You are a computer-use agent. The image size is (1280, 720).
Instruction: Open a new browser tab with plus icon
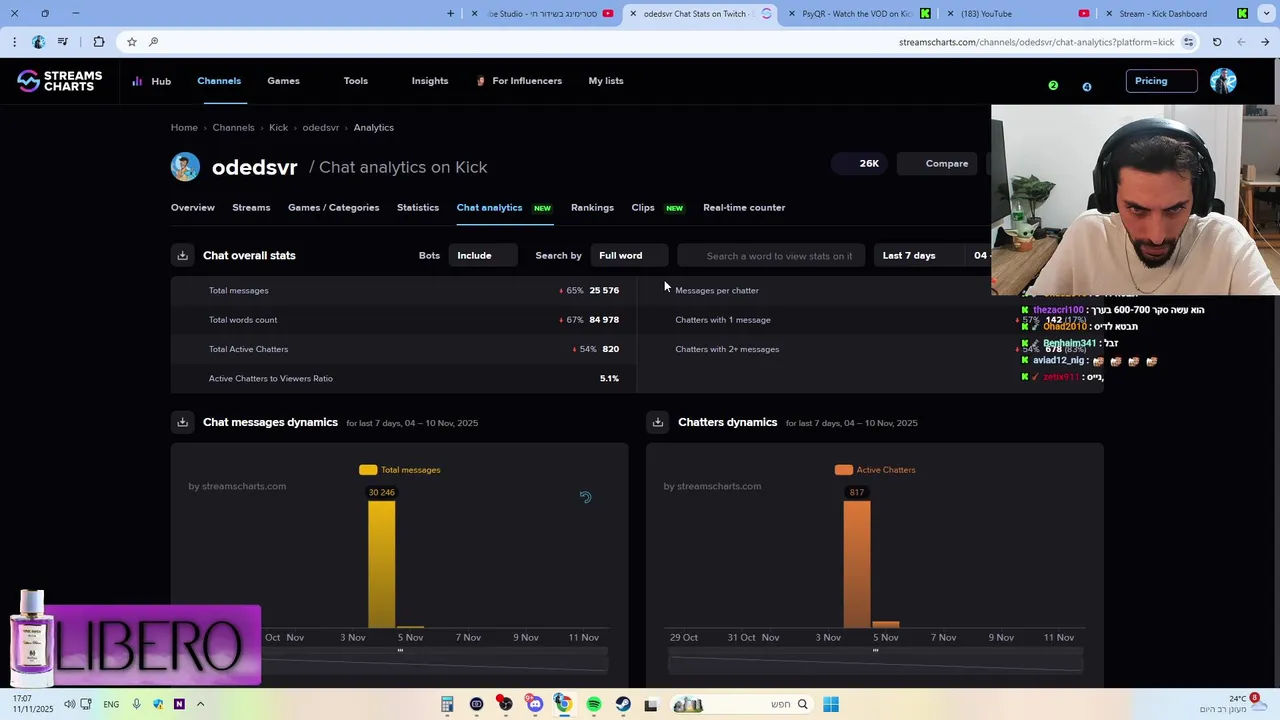450,14
